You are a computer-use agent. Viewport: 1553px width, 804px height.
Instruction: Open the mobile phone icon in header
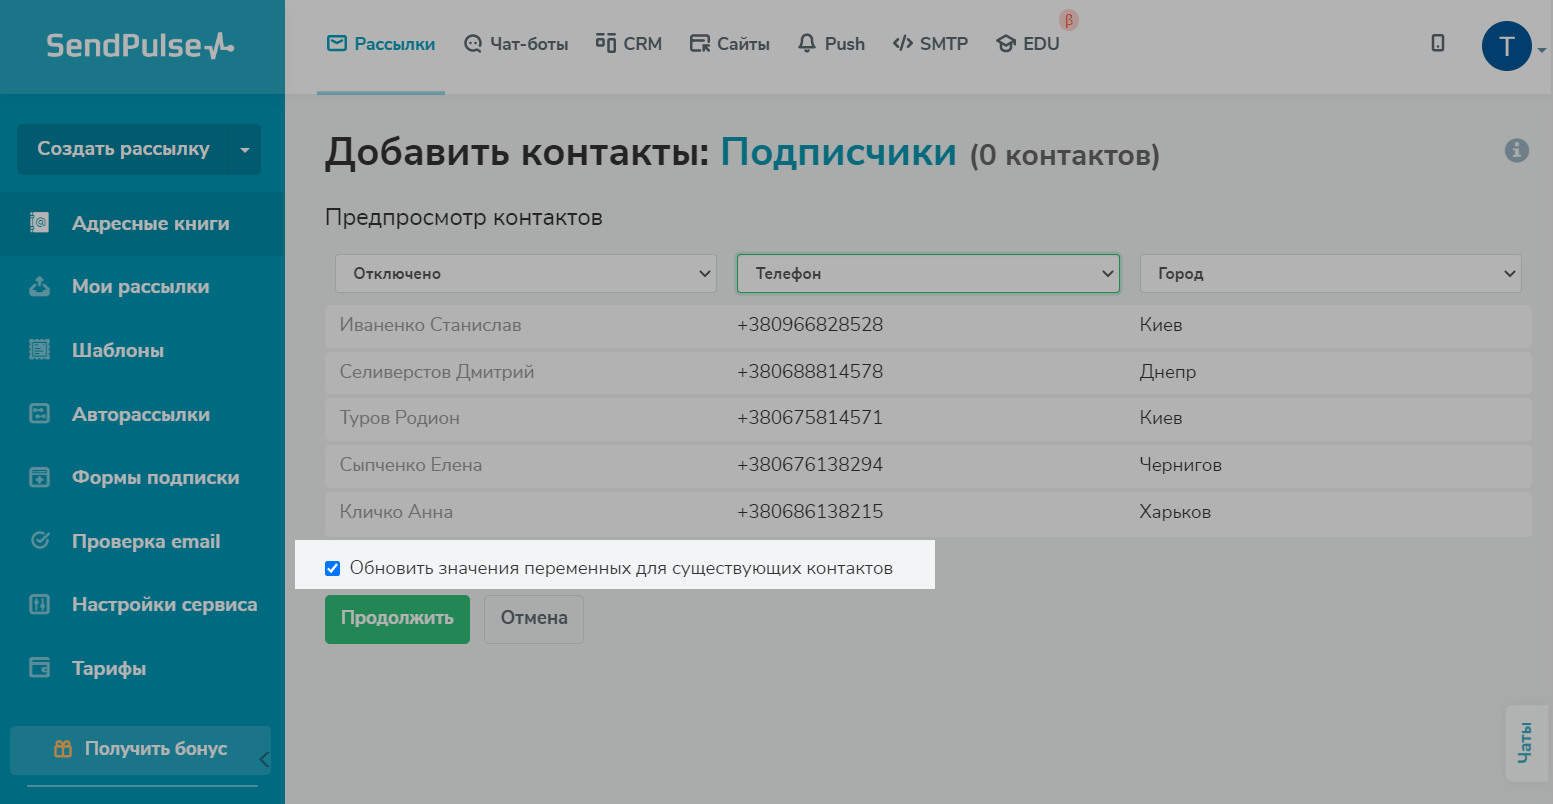(x=1437, y=43)
